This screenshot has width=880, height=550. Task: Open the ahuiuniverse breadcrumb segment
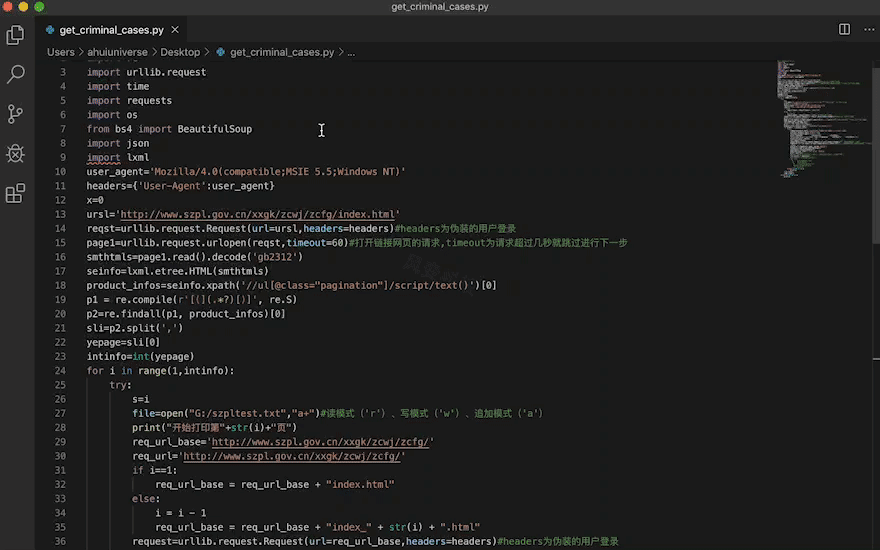[x=117, y=52]
